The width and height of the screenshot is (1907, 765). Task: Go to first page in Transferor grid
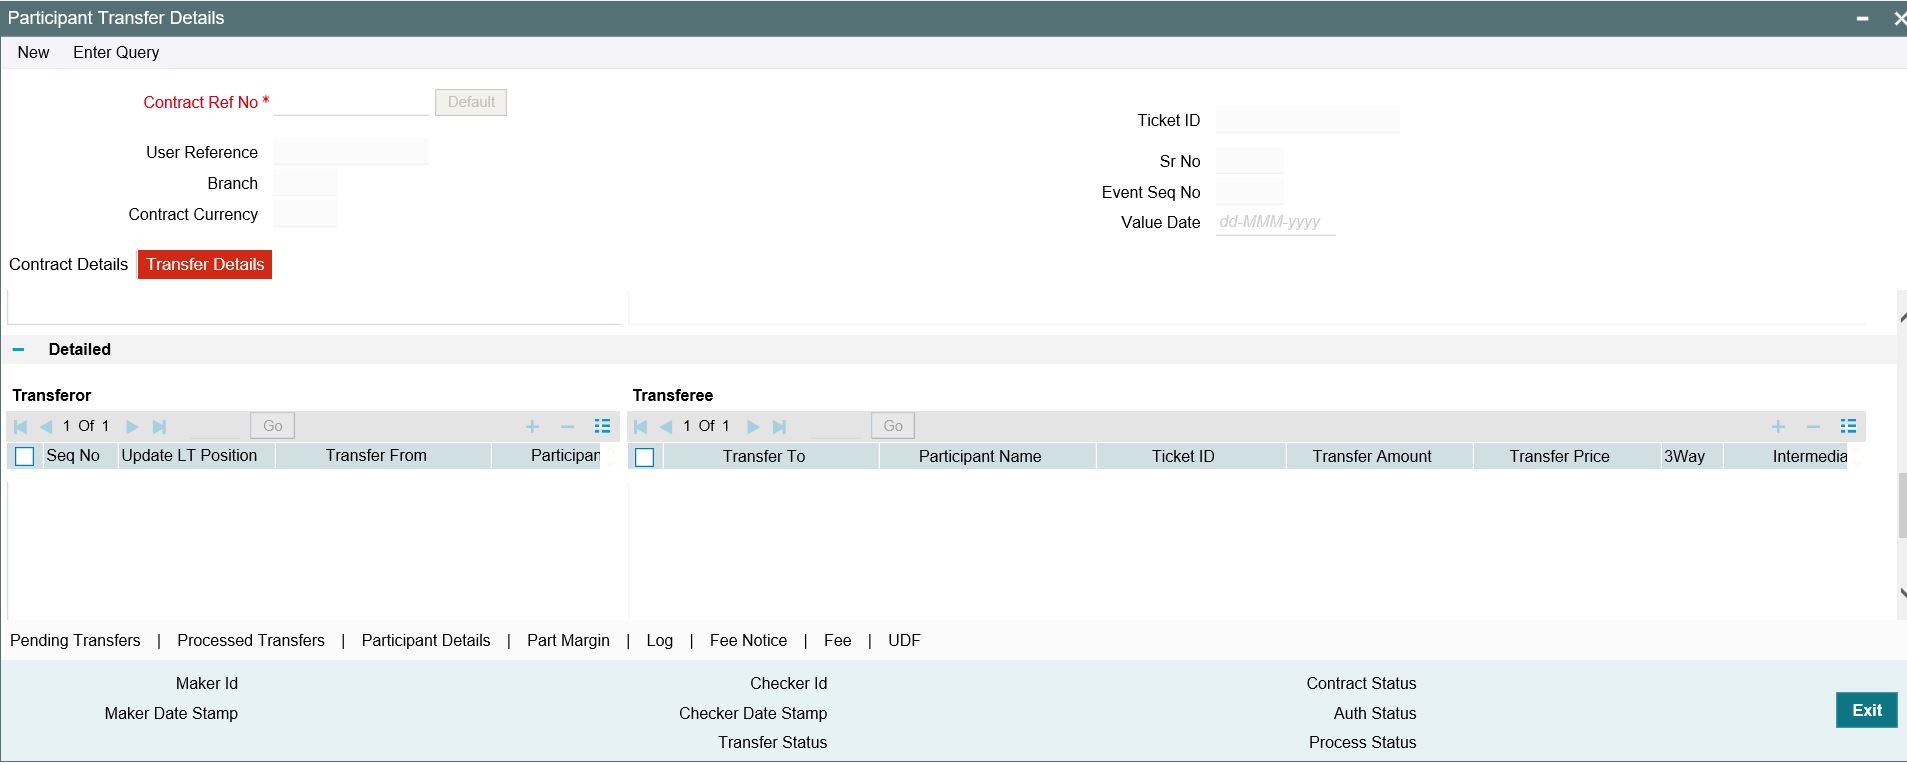point(20,427)
